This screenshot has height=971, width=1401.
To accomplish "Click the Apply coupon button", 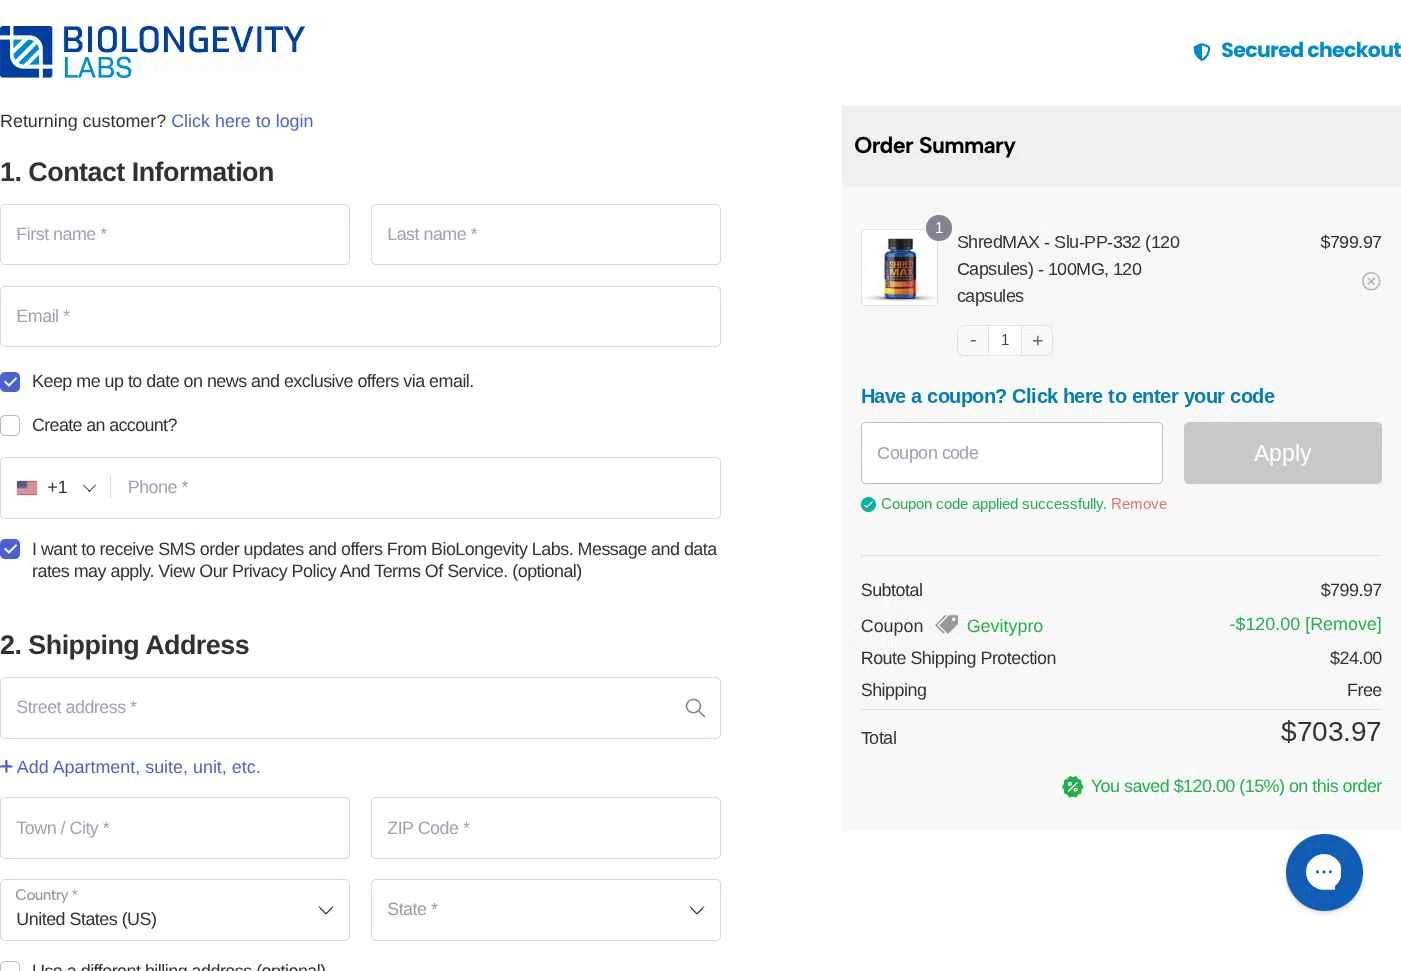I will click(x=1282, y=453).
